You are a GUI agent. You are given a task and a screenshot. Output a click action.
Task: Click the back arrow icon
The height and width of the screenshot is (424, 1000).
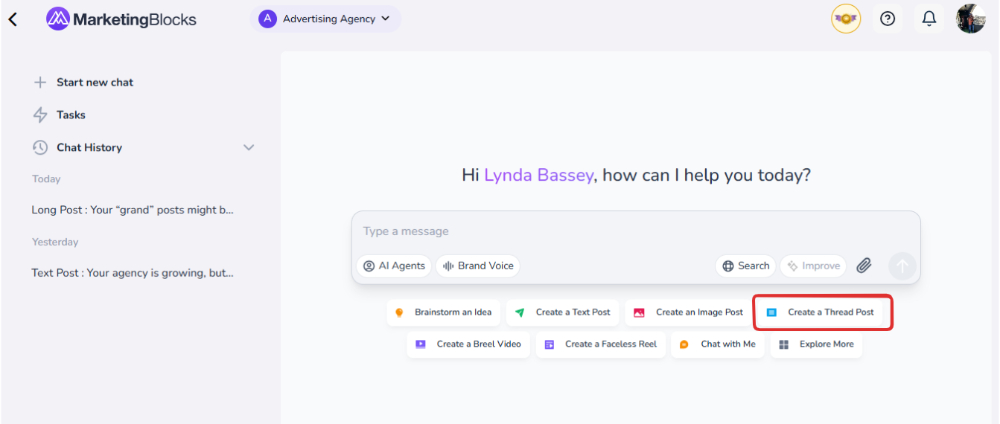pyautogui.click(x=13, y=19)
